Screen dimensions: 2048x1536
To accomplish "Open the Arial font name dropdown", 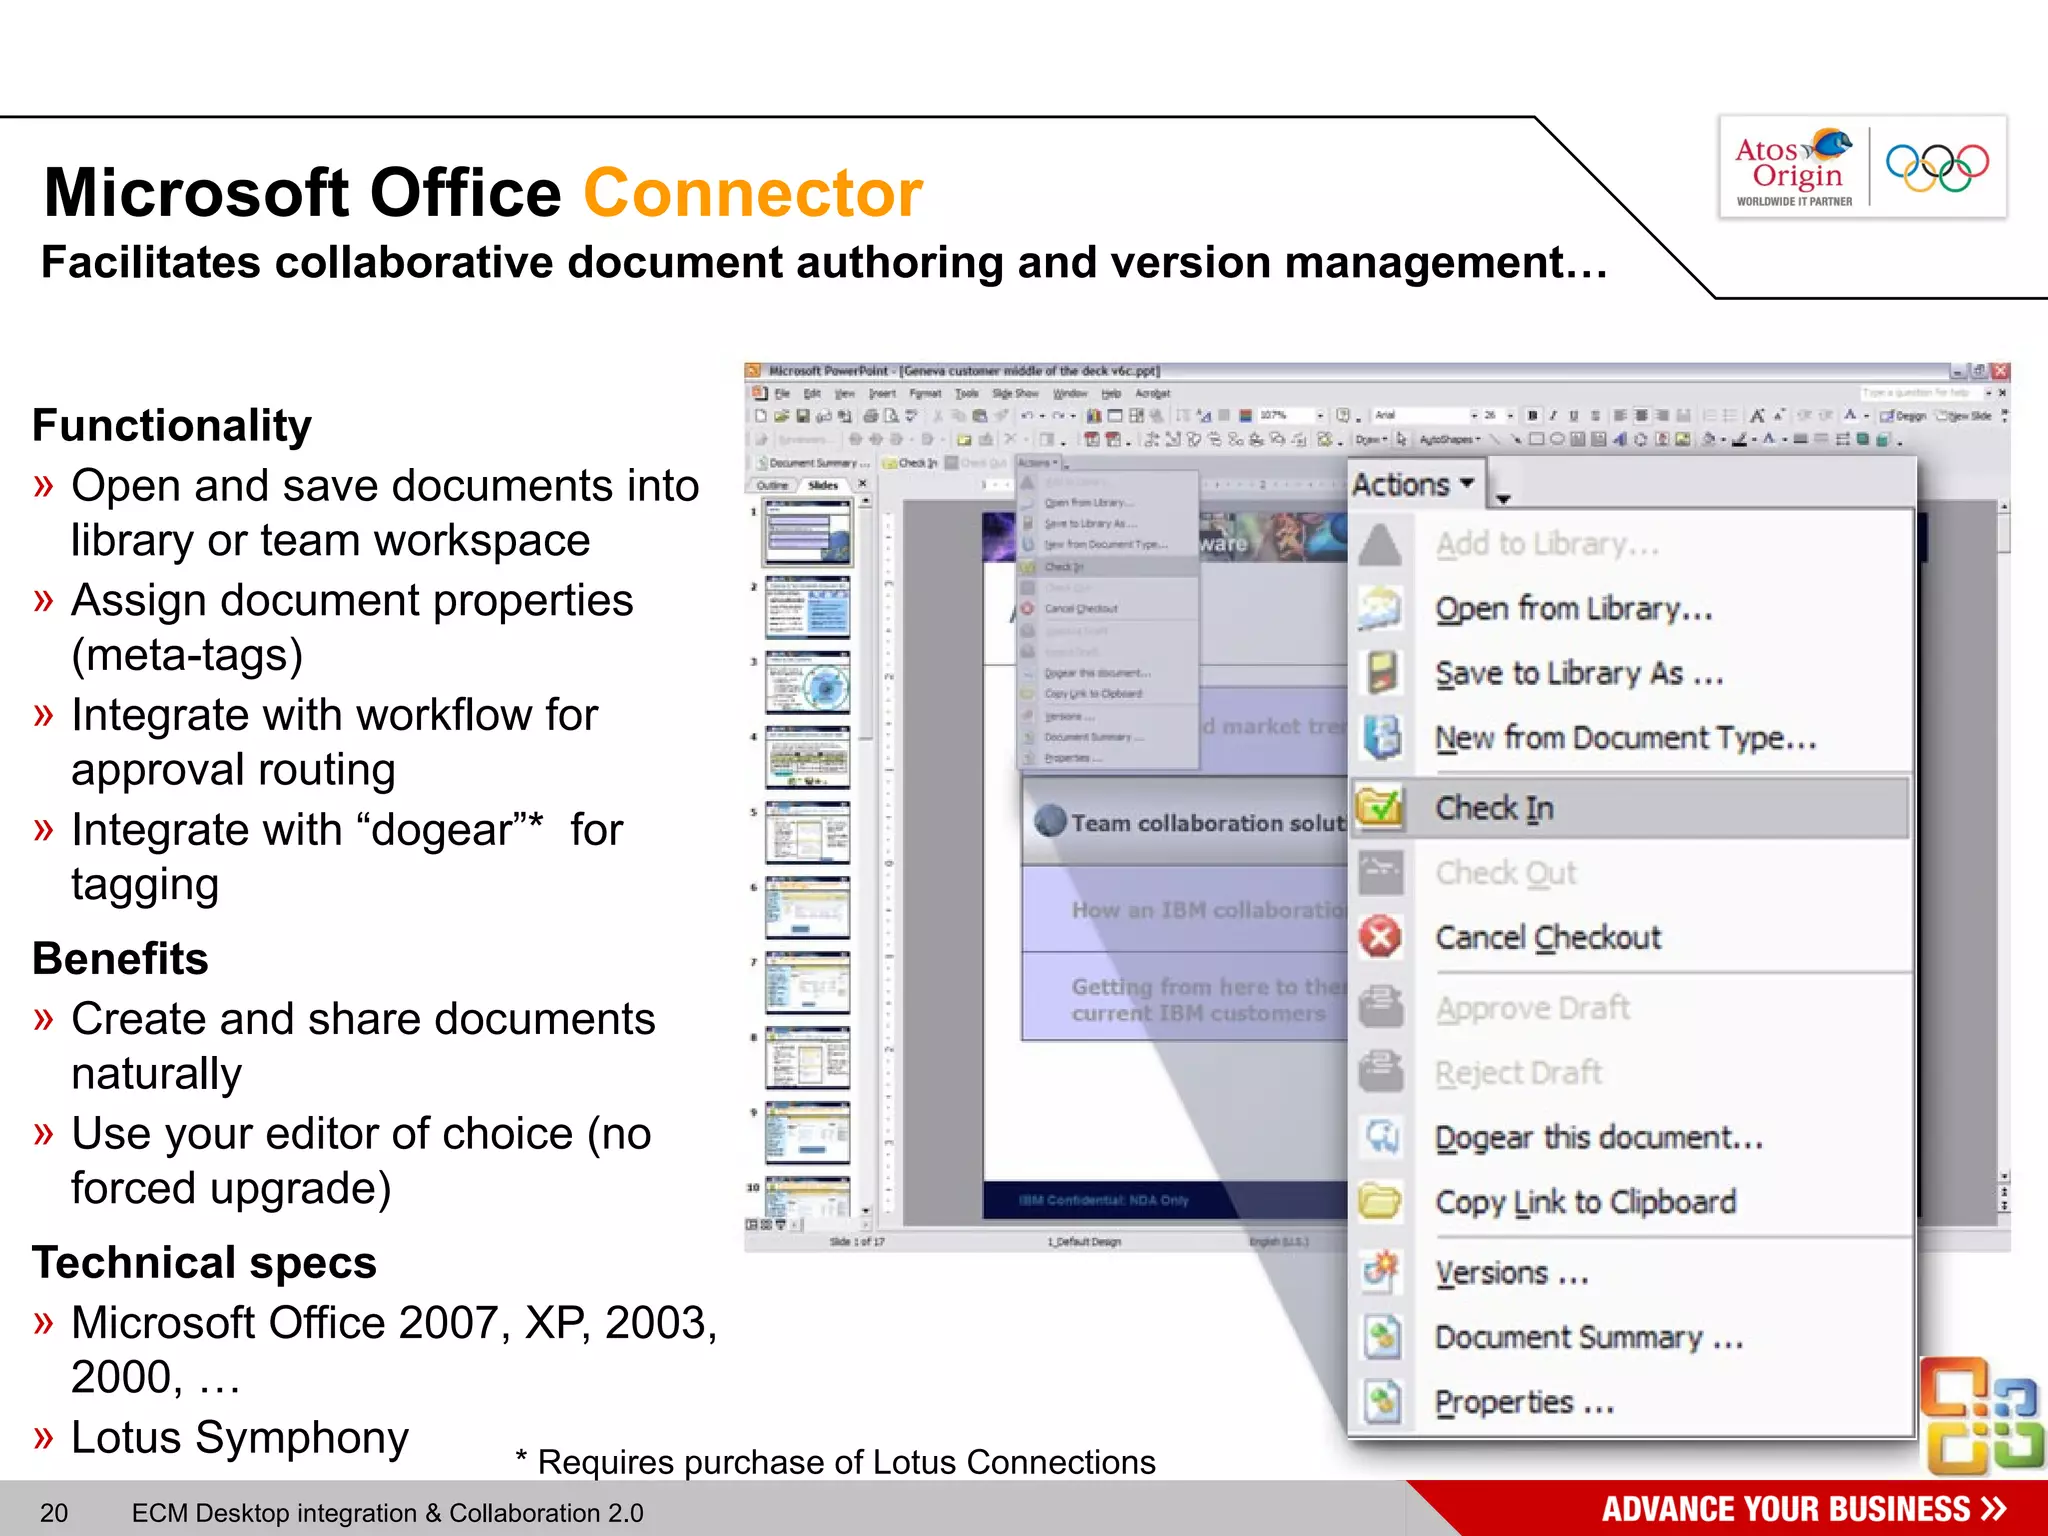I will point(1474,415).
